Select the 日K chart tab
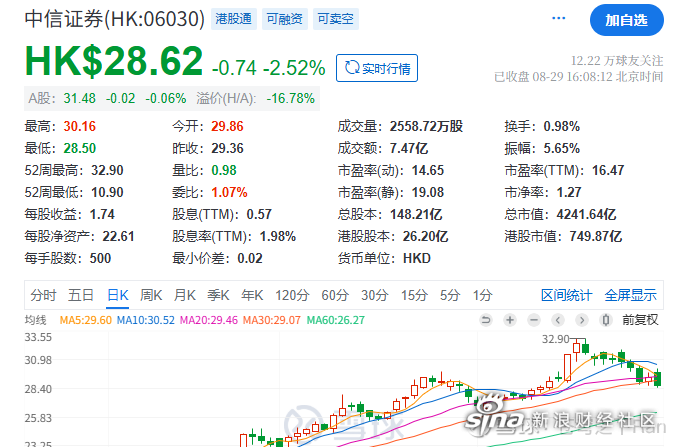The height and width of the screenshot is (447, 686). point(118,295)
